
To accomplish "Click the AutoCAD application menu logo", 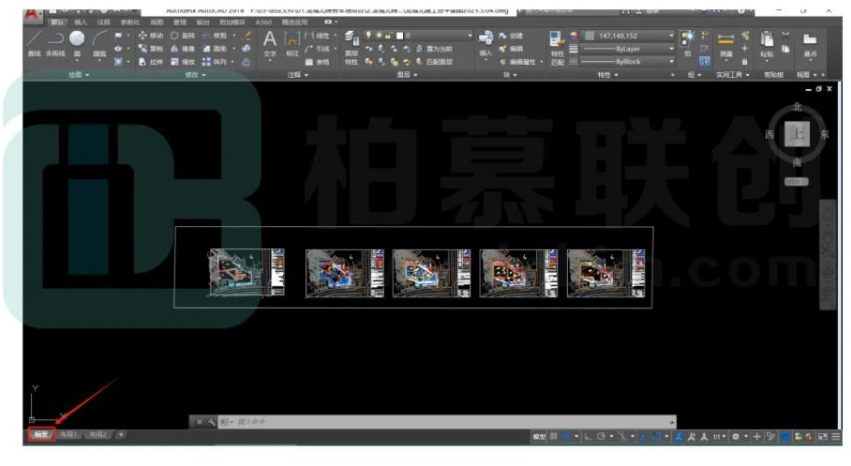I will pyautogui.click(x=33, y=15).
